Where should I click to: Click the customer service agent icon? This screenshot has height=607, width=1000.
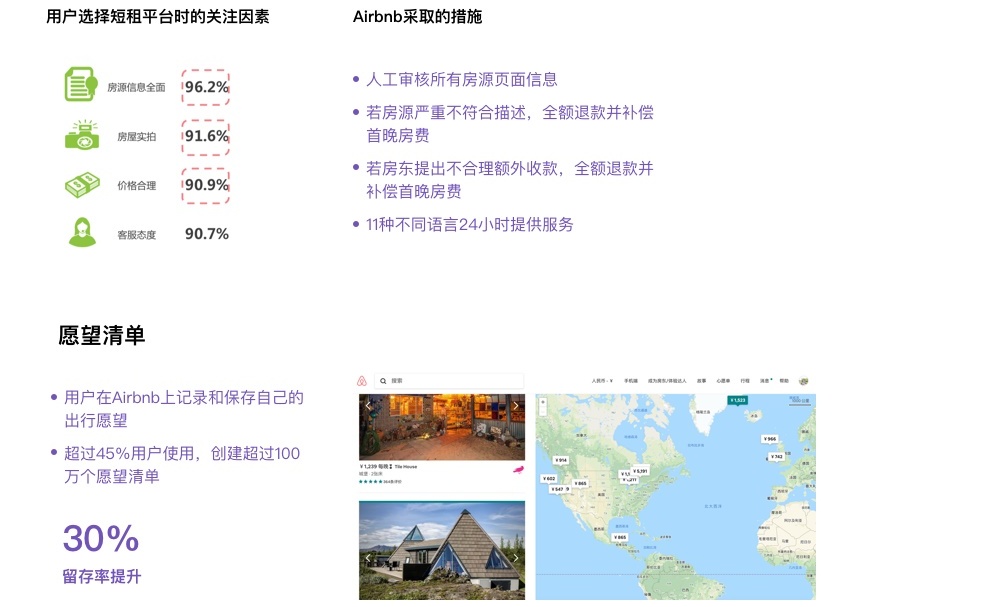[x=82, y=232]
